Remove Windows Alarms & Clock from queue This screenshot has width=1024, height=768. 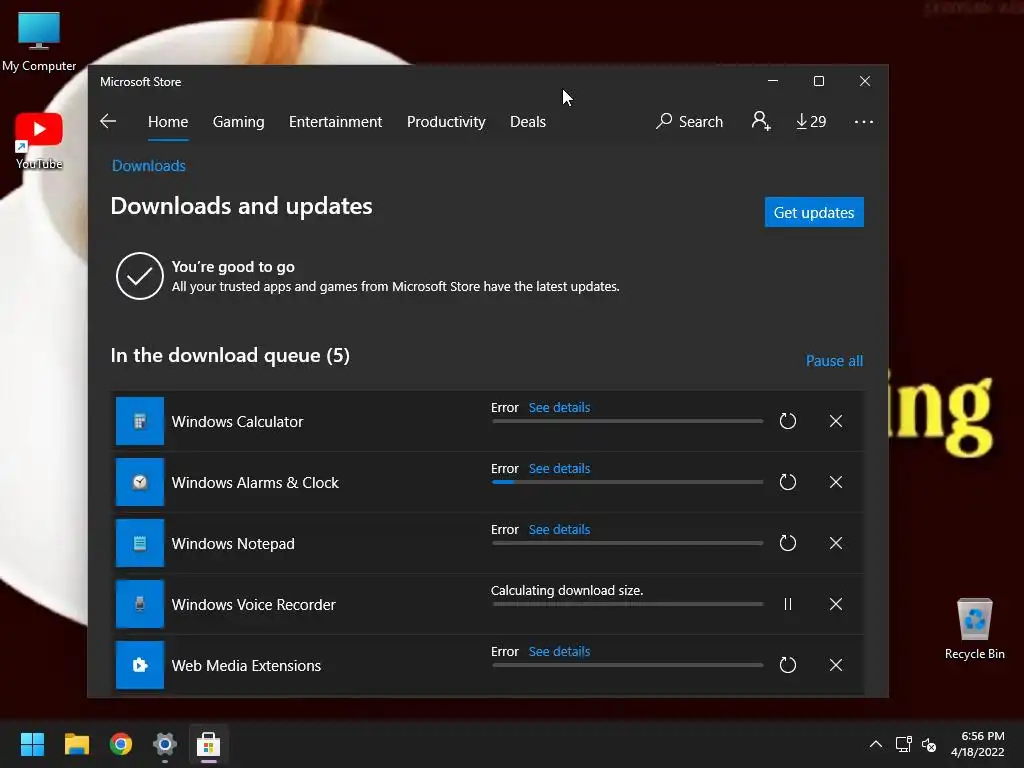[x=835, y=482]
